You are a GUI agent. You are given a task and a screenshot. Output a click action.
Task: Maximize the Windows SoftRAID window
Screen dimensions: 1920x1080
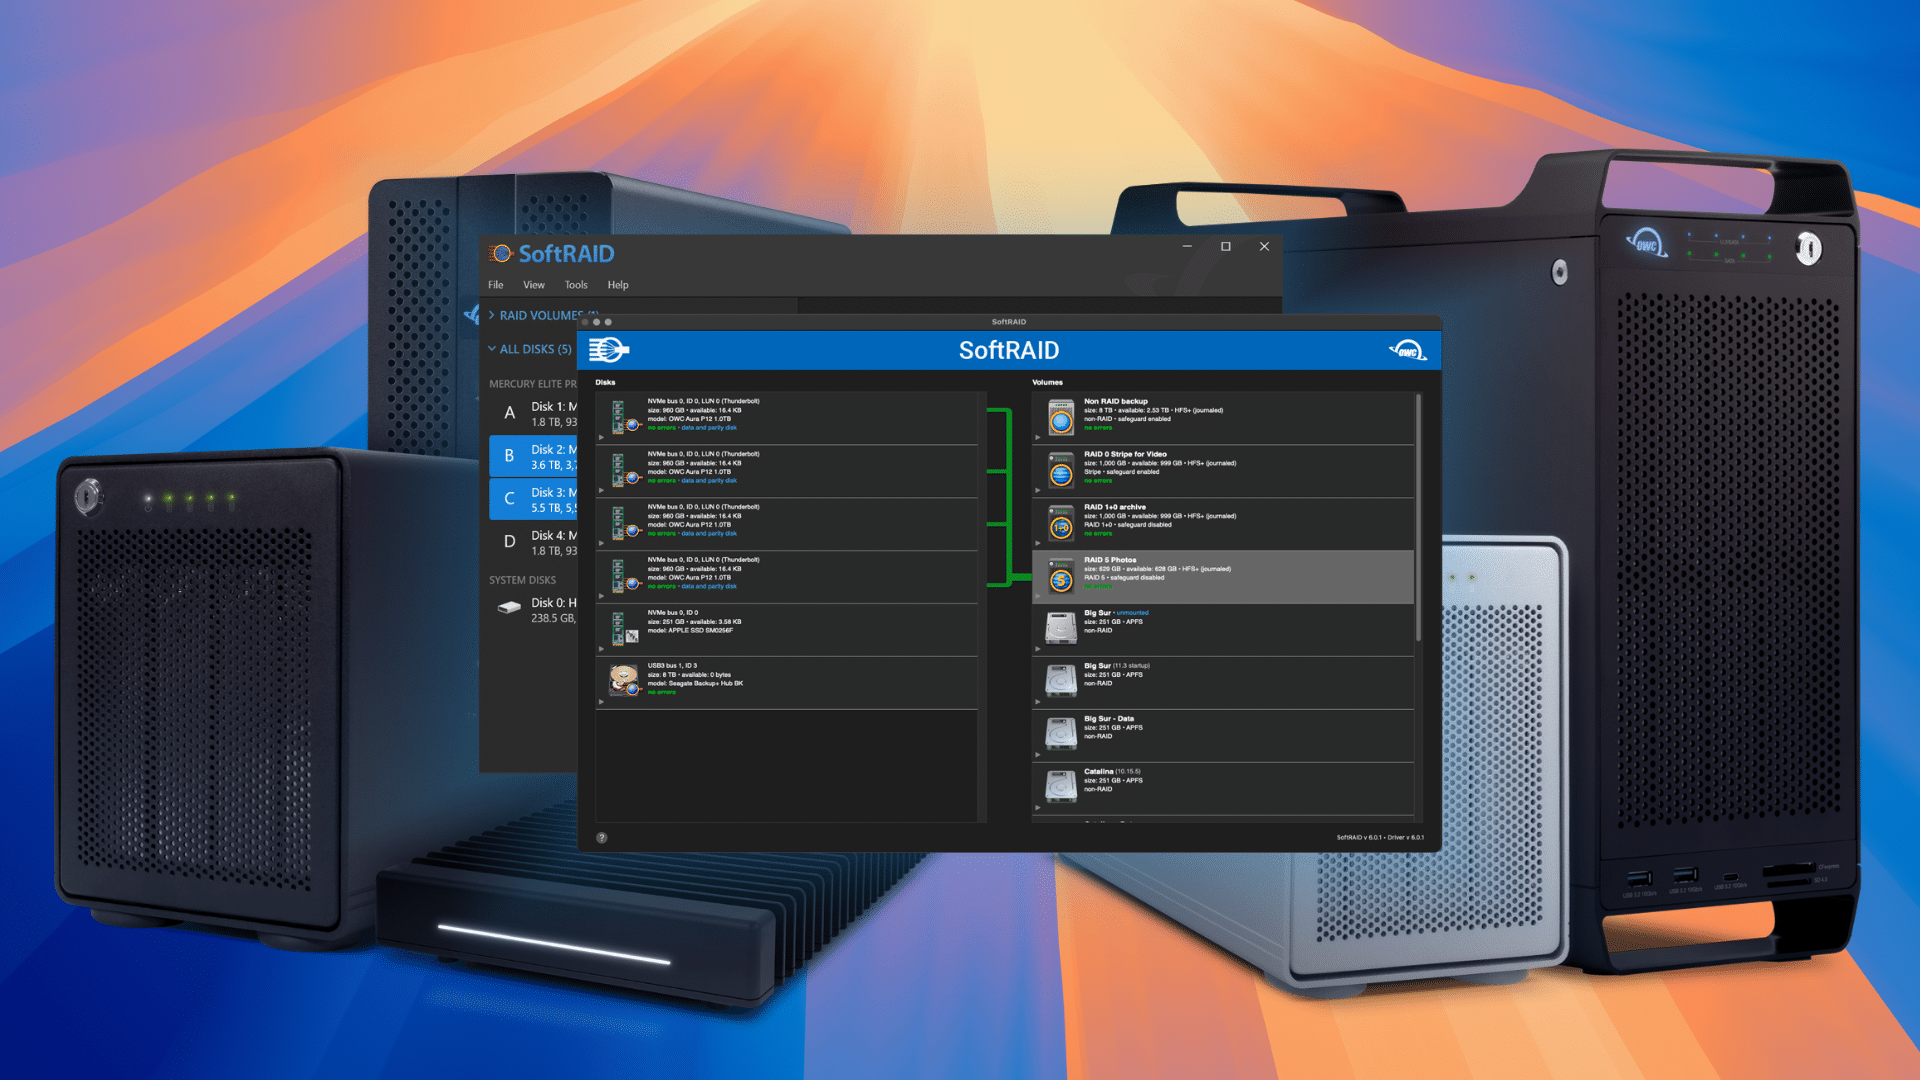1226,246
